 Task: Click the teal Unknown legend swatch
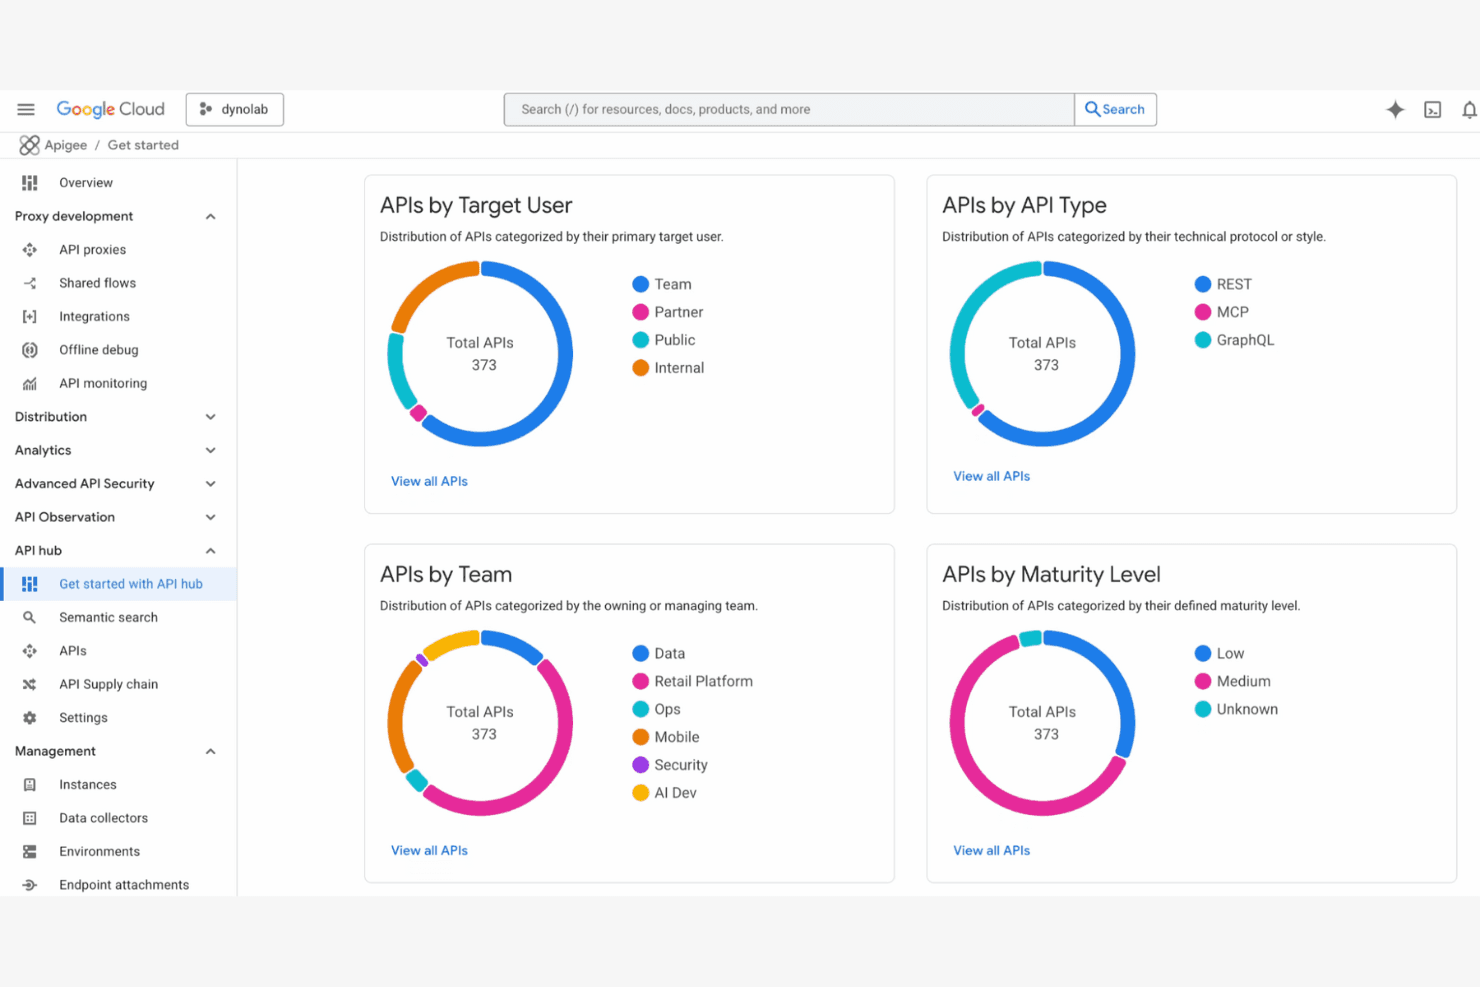point(1203,709)
